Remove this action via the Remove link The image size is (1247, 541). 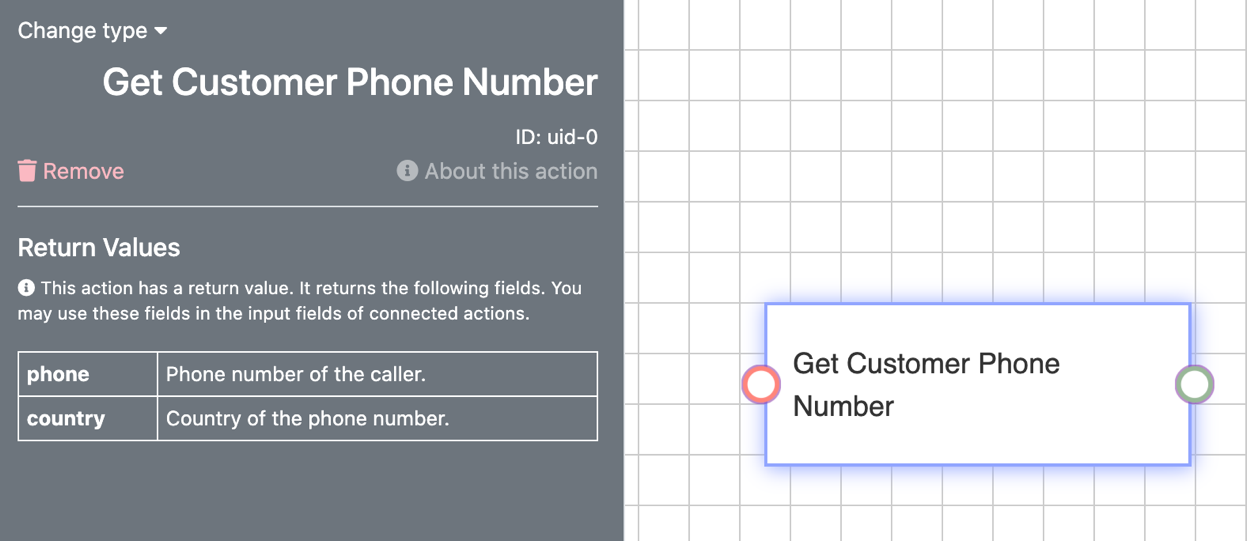tap(71, 171)
